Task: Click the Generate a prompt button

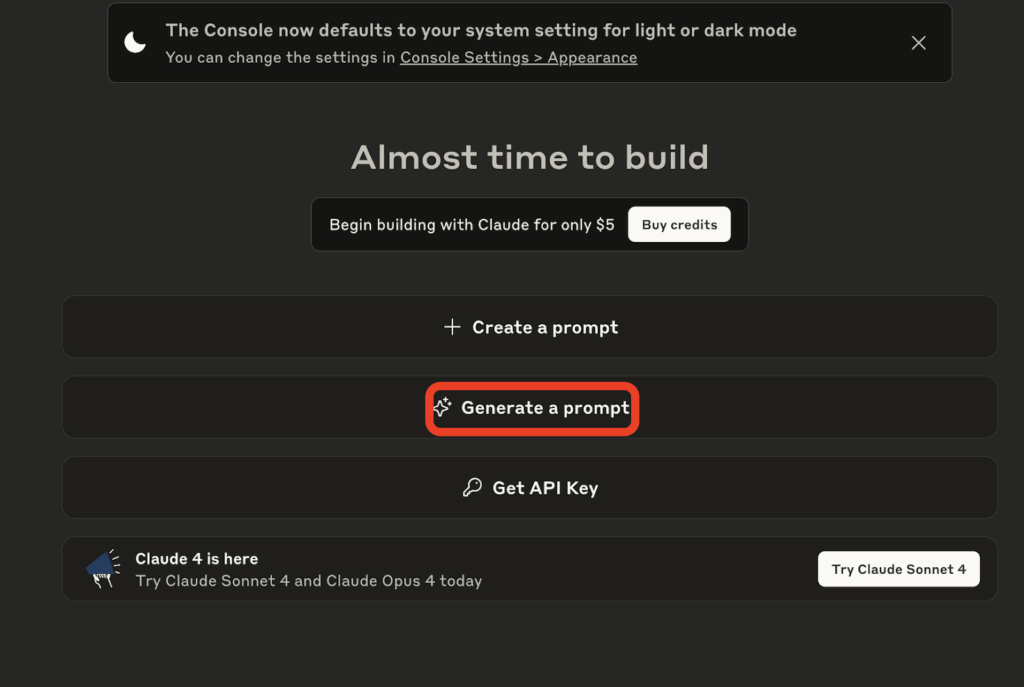Action: coord(530,407)
